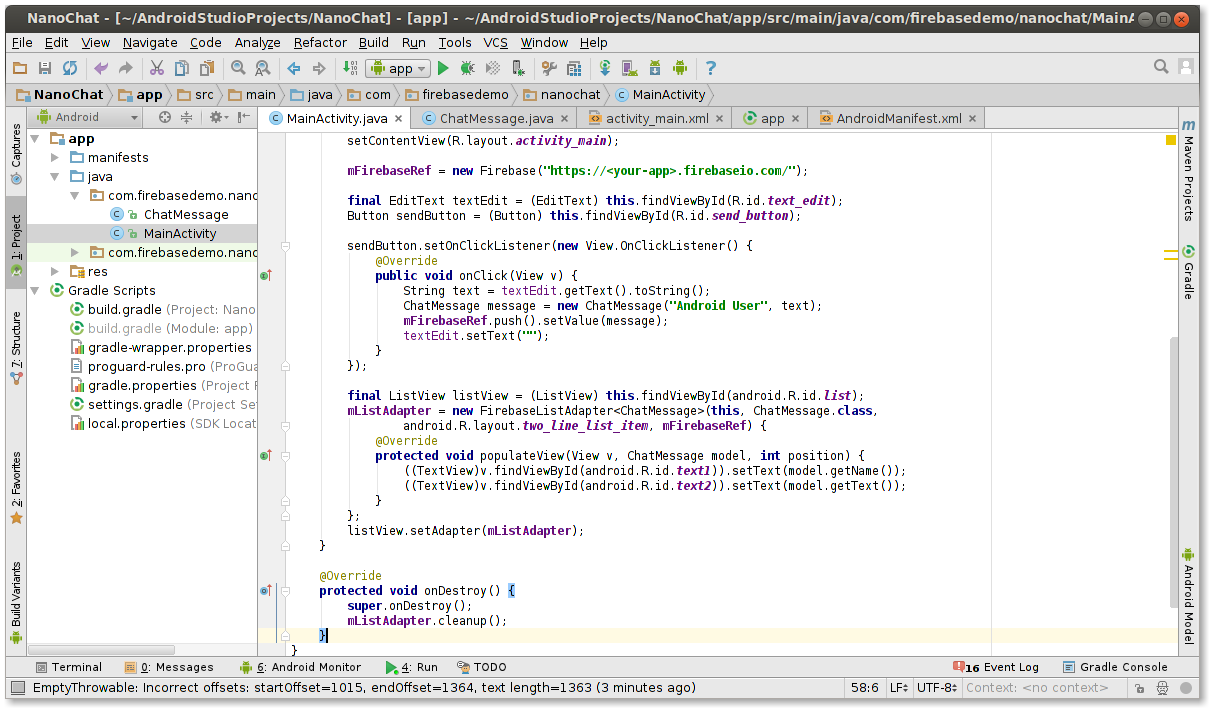Toggle the Maven Projects side panel
This screenshot has height=708, width=1209.
[x=1188, y=170]
